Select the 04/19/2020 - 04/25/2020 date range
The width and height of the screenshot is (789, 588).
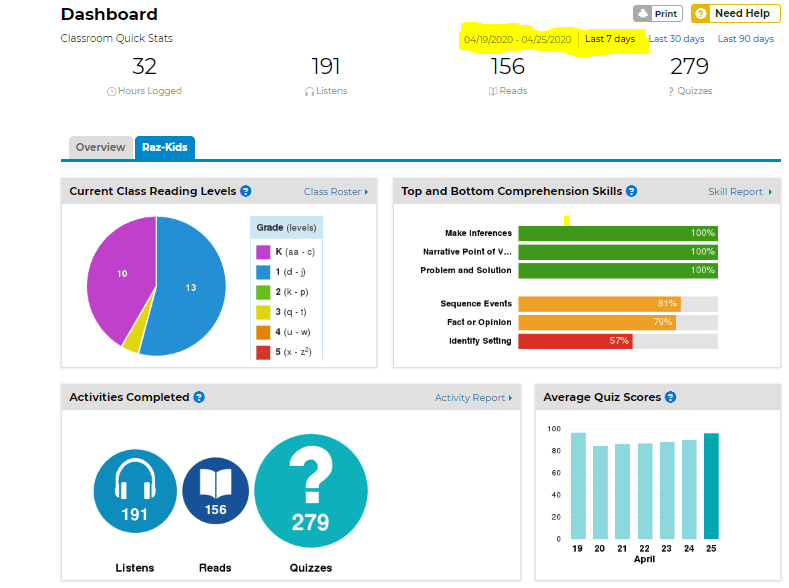pyautogui.click(x=517, y=39)
